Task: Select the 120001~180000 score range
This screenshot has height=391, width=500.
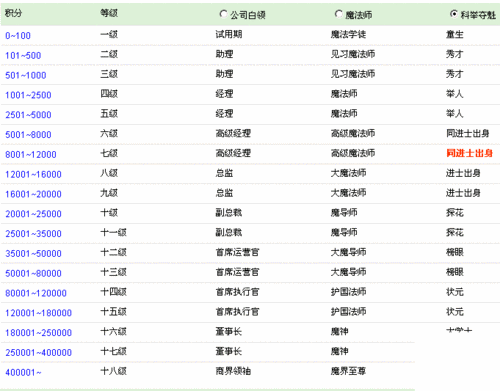Action: 39,313
